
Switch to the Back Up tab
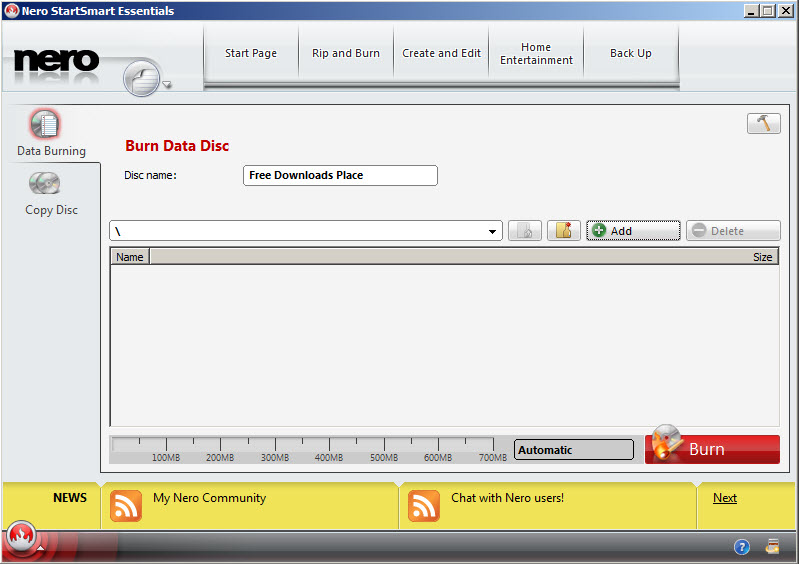coord(631,53)
